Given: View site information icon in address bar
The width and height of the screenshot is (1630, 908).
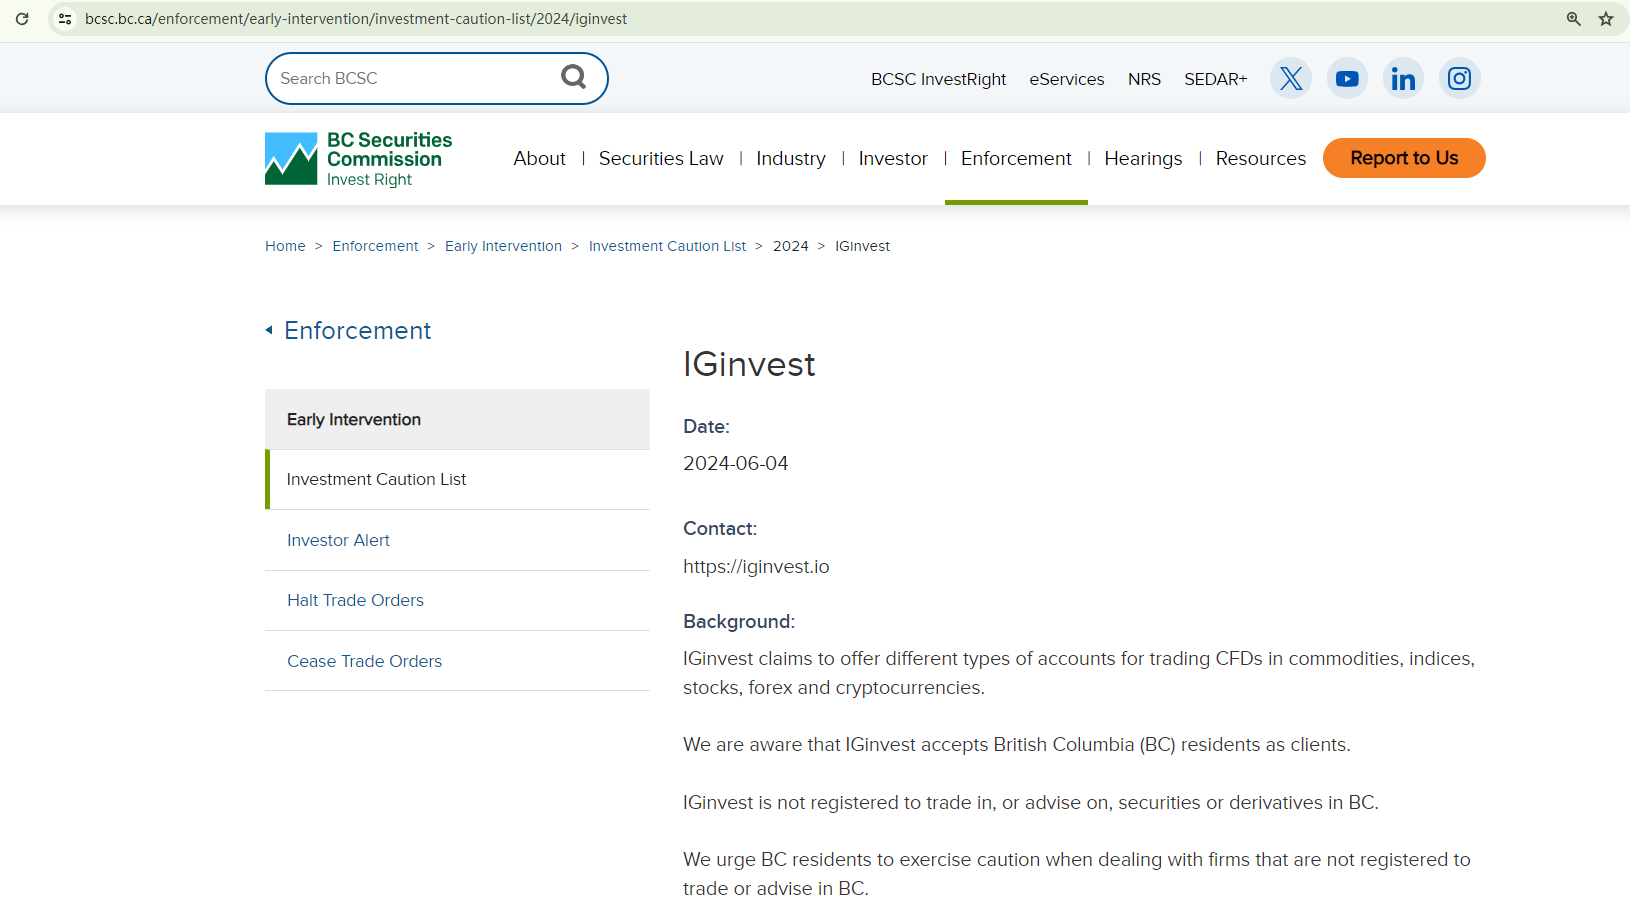Looking at the screenshot, I should [65, 19].
